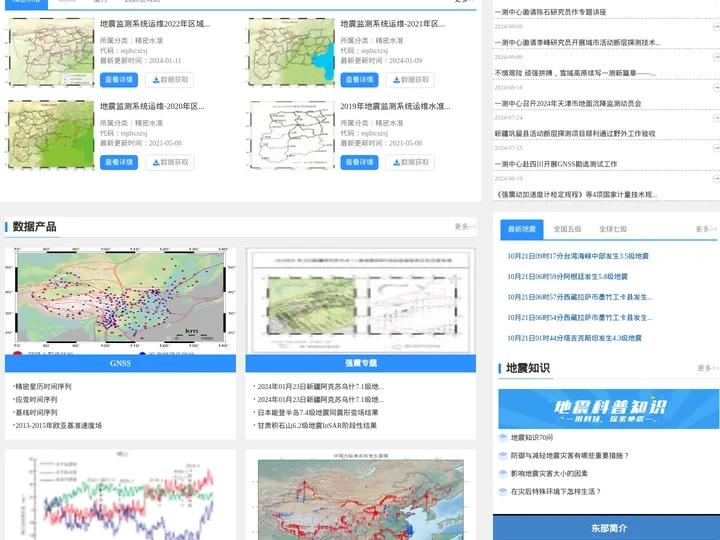Open title 2019年地震监测系统运维水准
Screen dimensions: 720x540
(x=395, y=106)
